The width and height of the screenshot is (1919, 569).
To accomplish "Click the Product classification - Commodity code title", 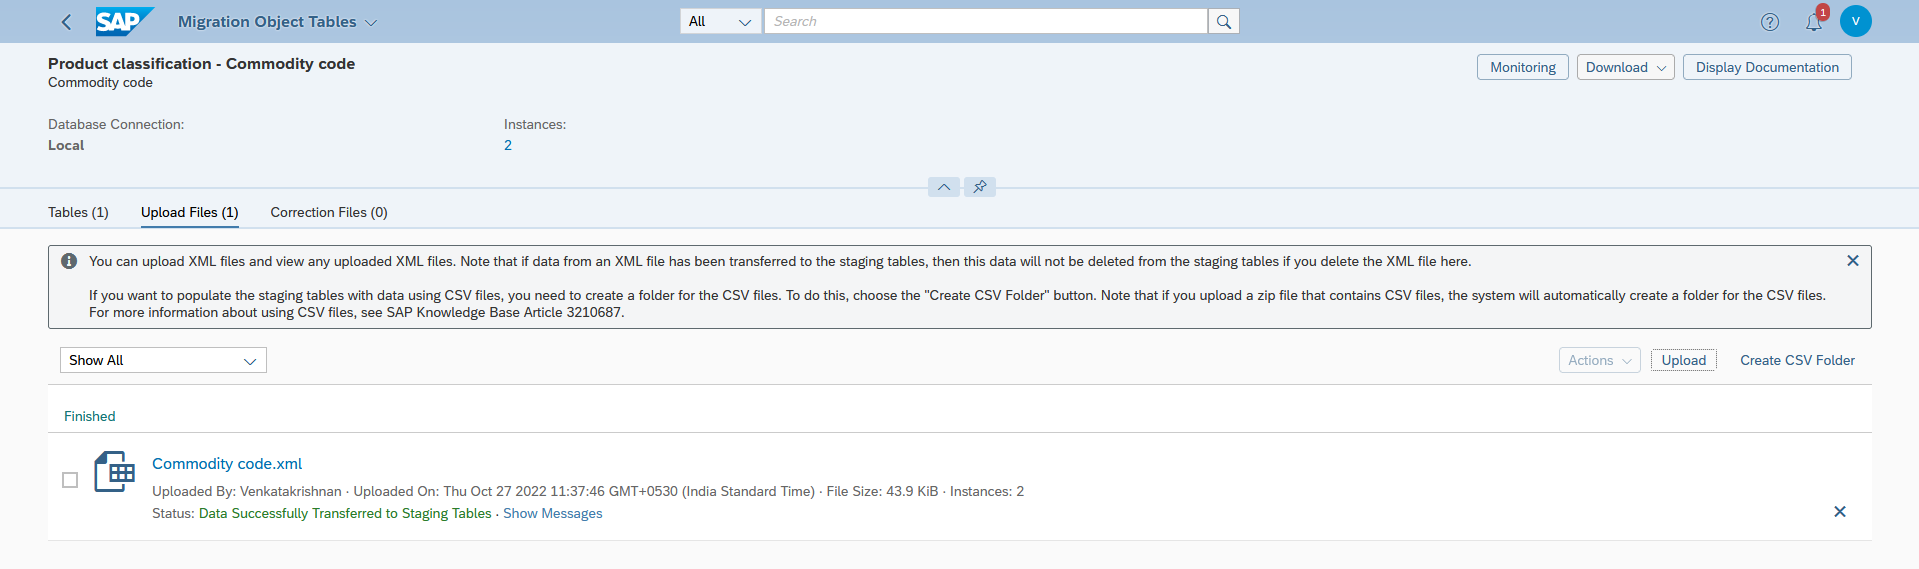I will point(201,63).
